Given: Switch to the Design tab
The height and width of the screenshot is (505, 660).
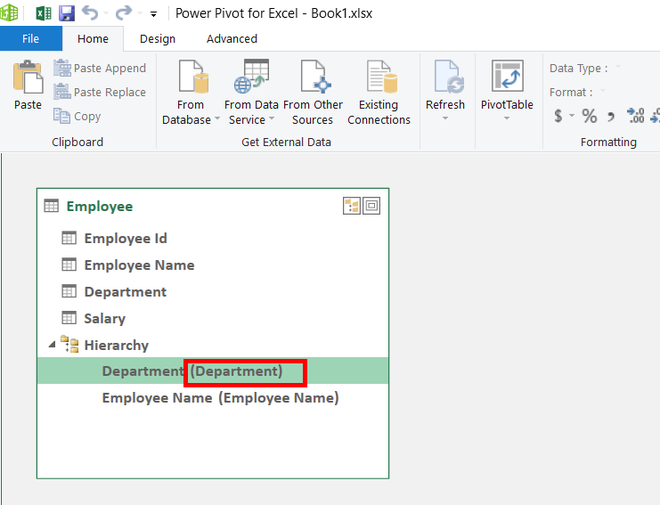Looking at the screenshot, I should coord(158,39).
